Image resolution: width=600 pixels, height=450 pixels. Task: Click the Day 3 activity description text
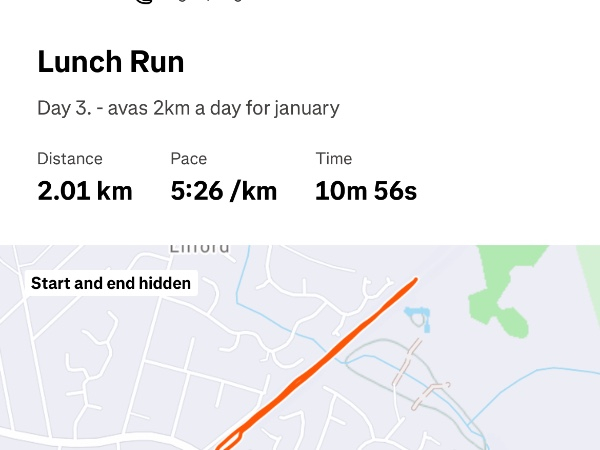188,108
